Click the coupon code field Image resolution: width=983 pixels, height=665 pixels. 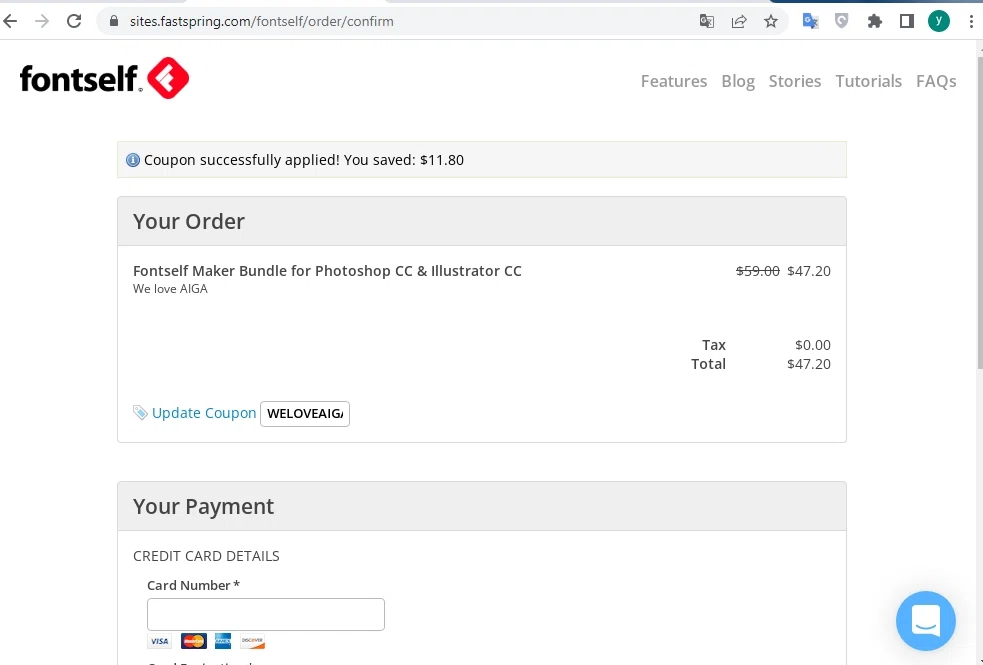(x=305, y=414)
